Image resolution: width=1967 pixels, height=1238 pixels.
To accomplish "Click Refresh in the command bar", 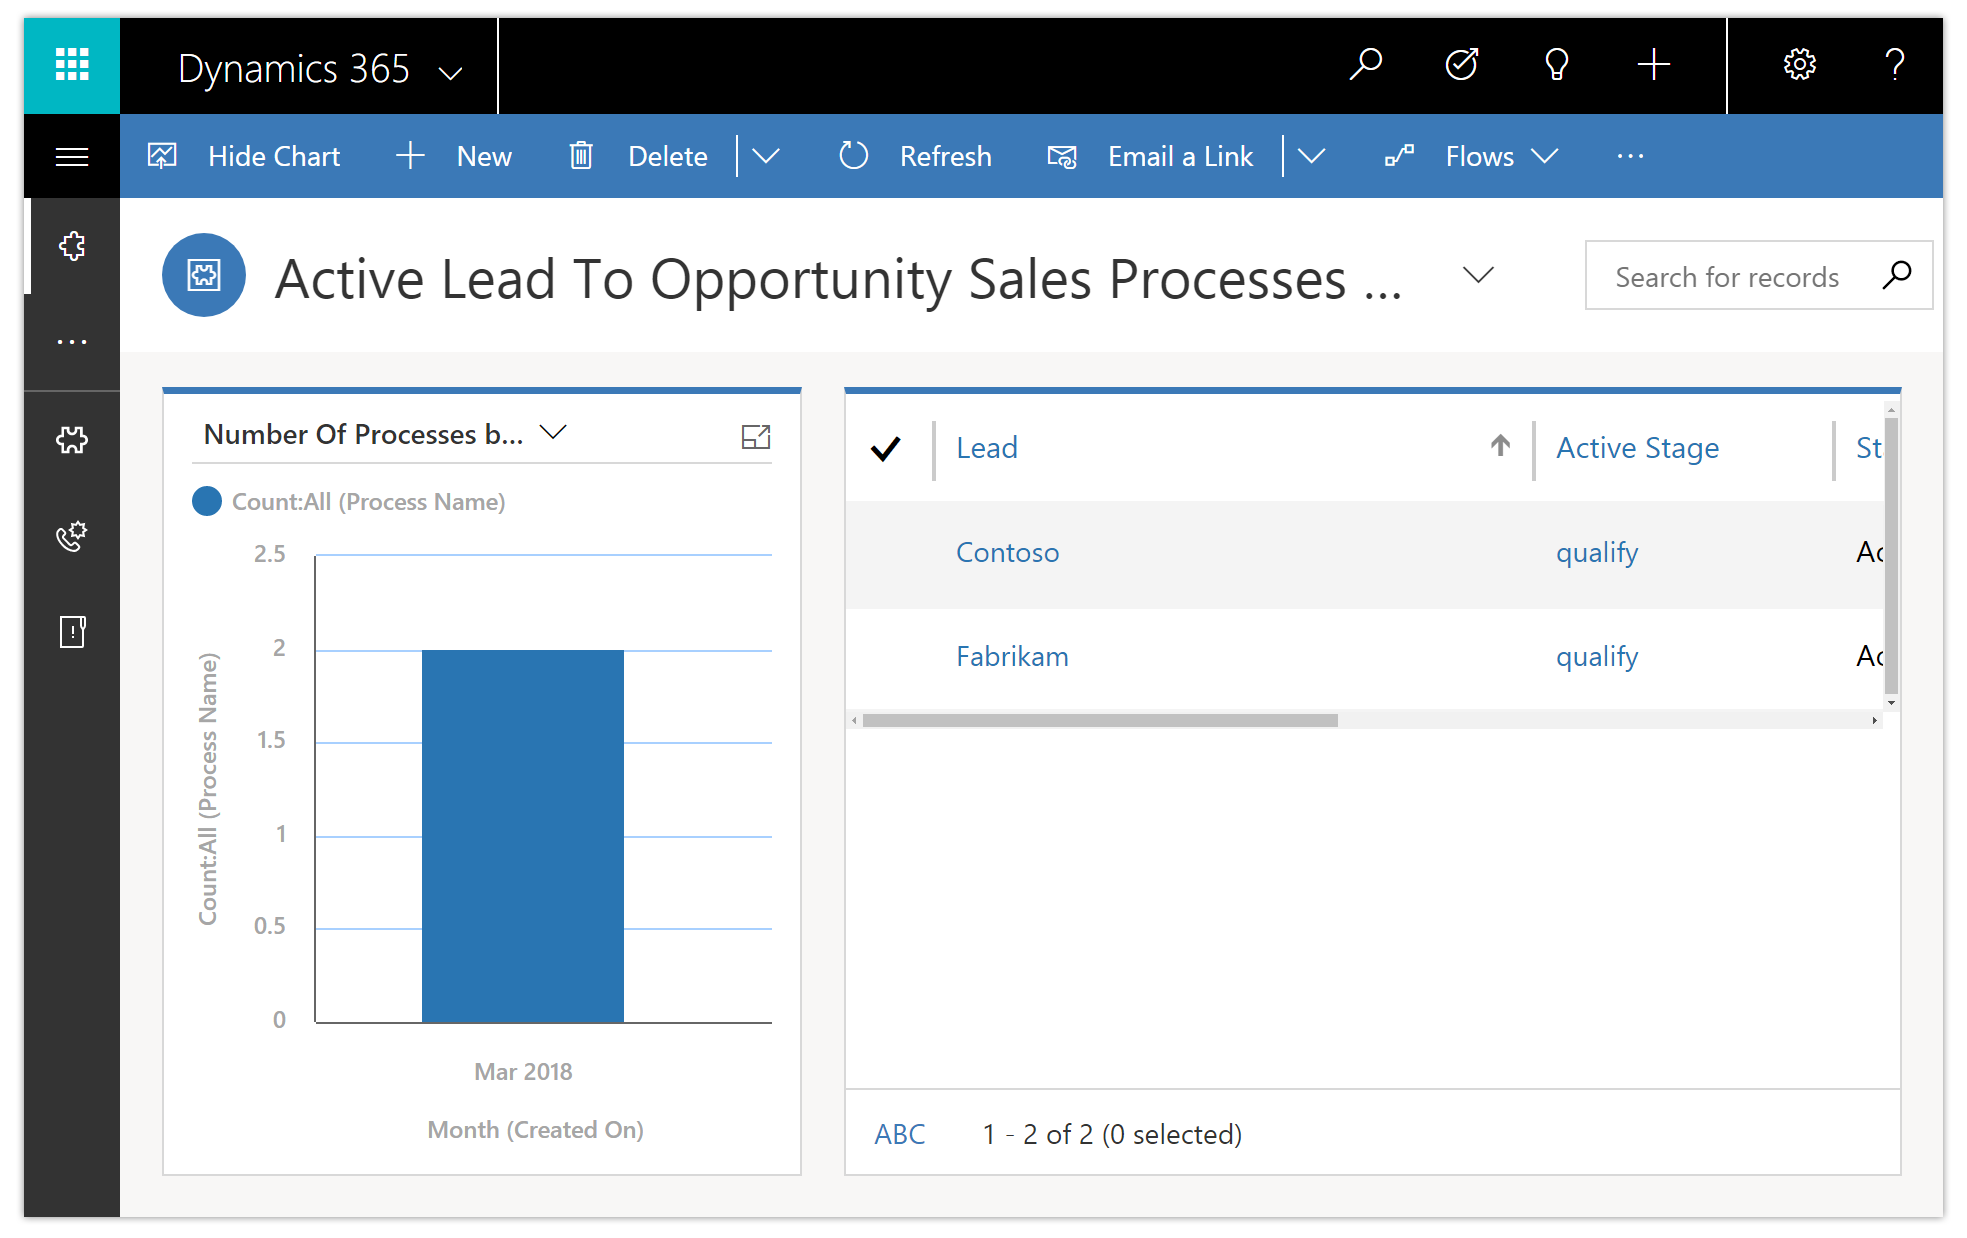I will pos(915,156).
